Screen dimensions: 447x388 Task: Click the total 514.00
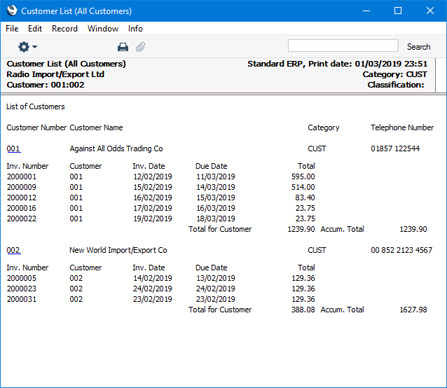(x=303, y=187)
